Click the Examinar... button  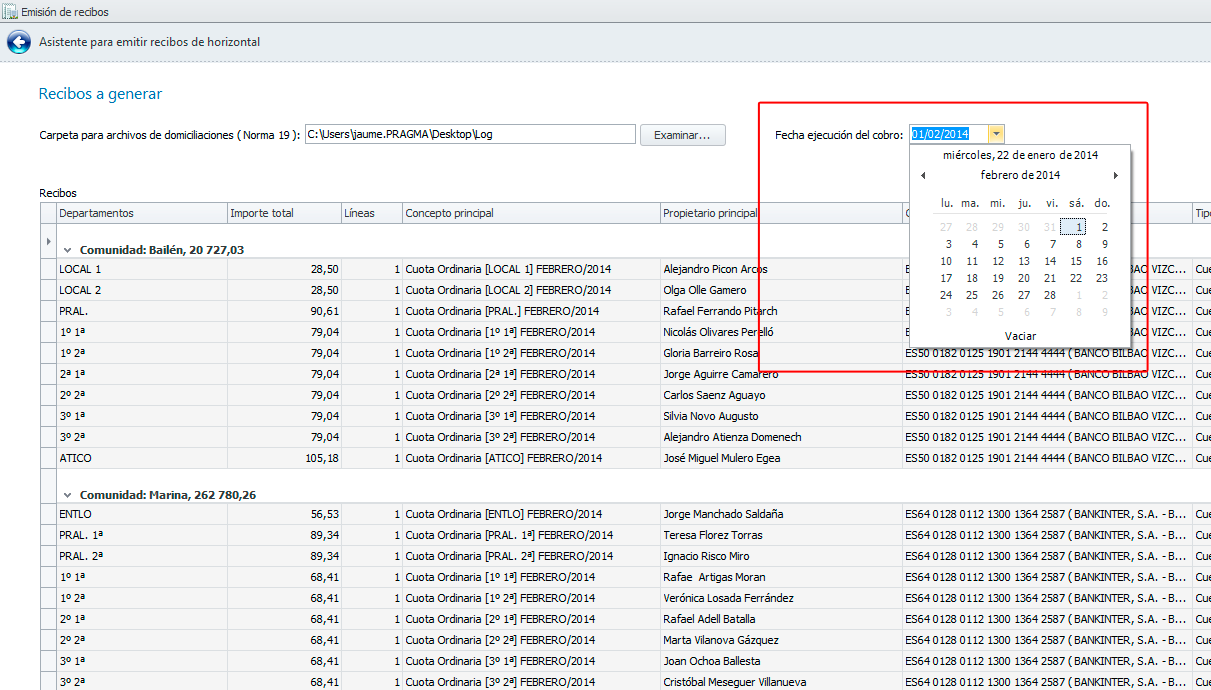click(682, 135)
